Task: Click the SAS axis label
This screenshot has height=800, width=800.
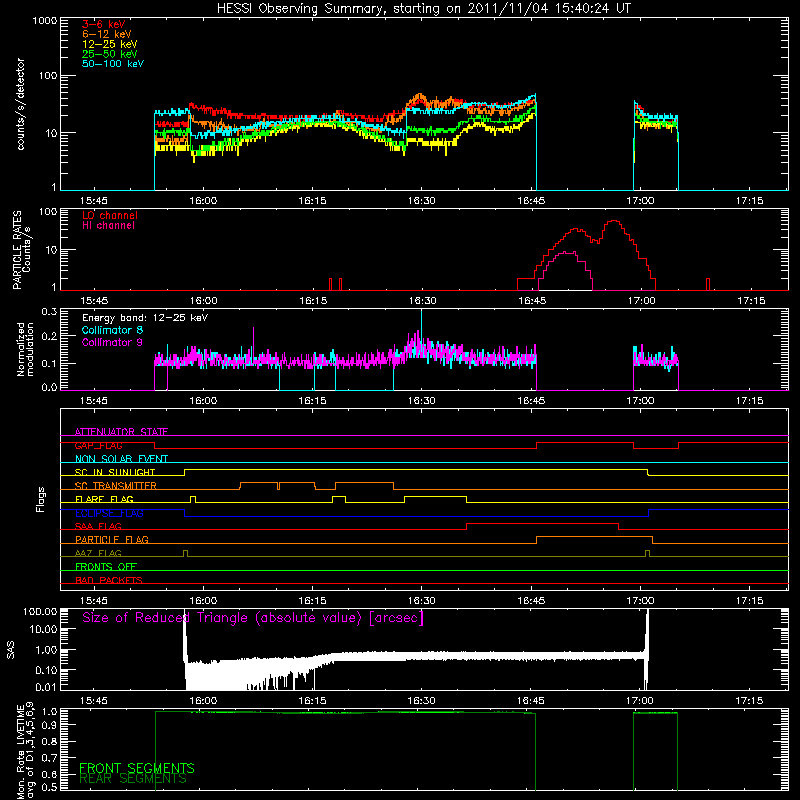Action: pos(10,650)
